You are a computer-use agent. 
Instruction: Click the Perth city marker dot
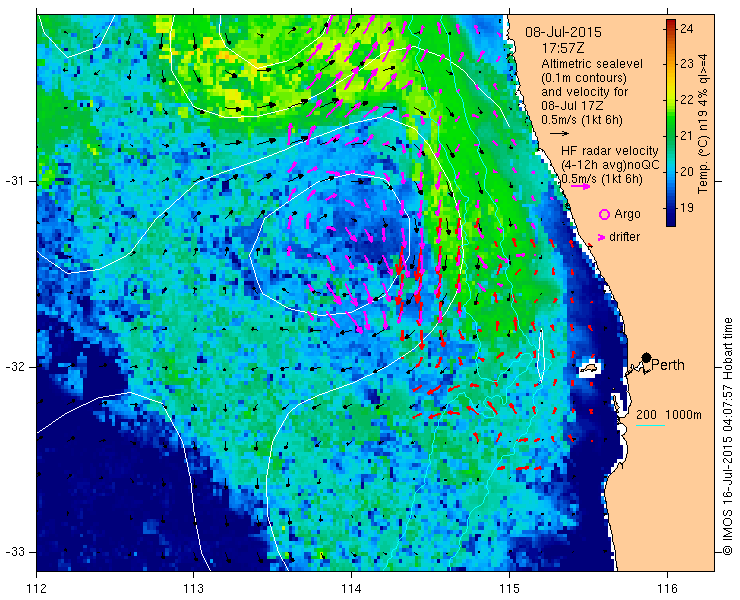647,357
